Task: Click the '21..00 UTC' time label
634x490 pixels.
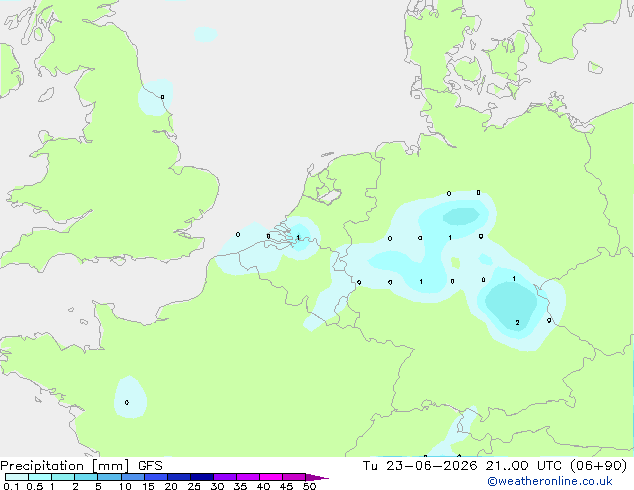Action: click(x=524, y=466)
